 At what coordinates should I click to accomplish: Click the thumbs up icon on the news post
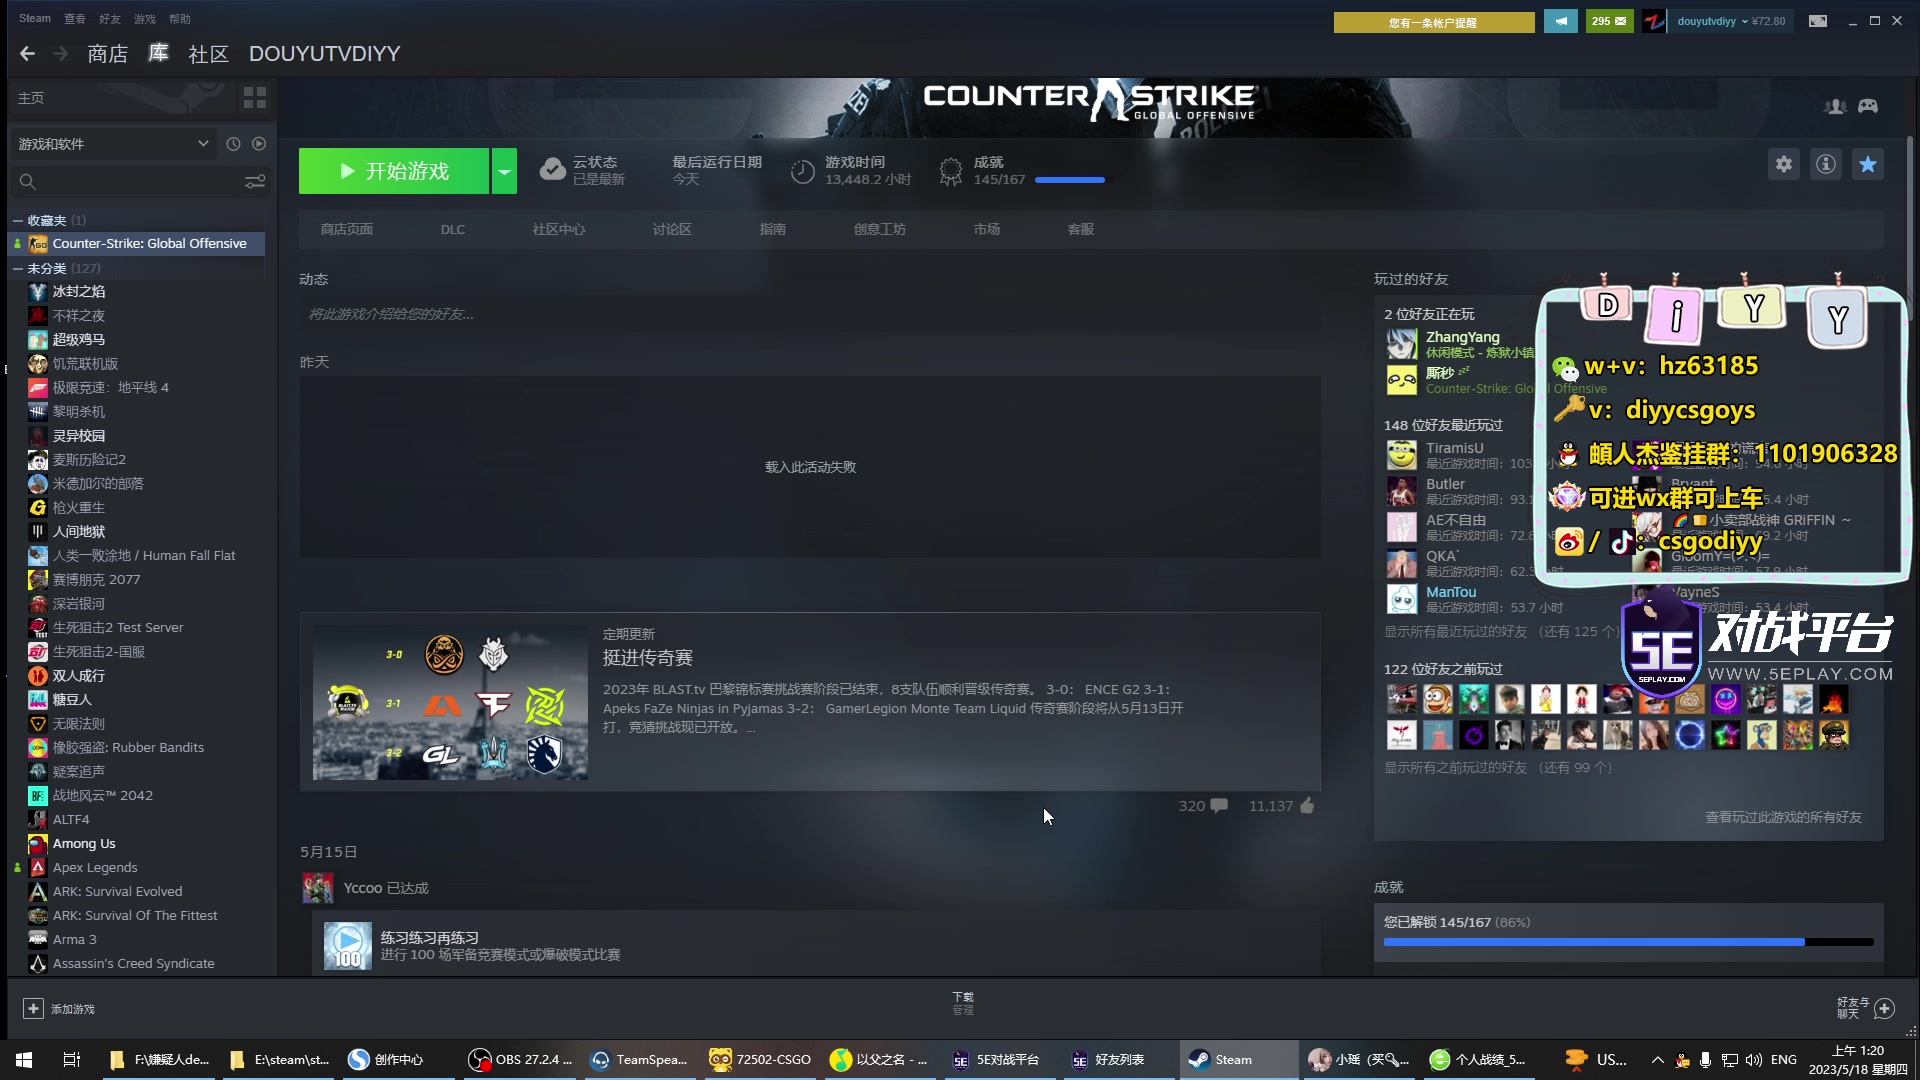[1307, 806]
